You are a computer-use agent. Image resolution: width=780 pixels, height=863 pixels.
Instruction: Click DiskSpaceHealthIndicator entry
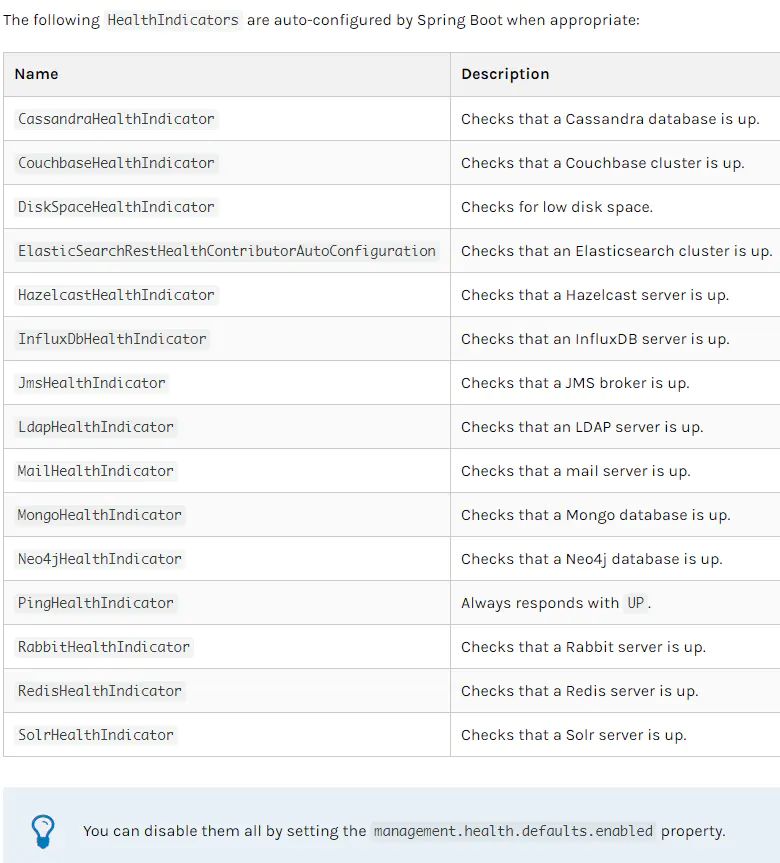click(x=116, y=207)
